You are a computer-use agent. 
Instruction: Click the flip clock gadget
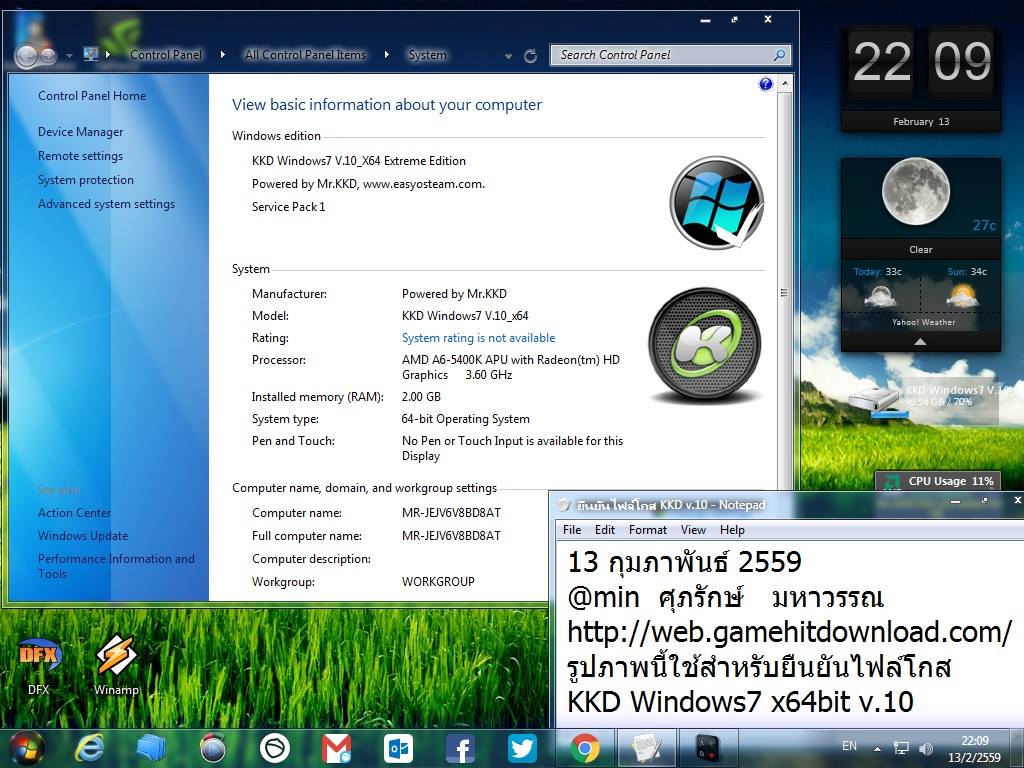pyautogui.click(x=921, y=78)
